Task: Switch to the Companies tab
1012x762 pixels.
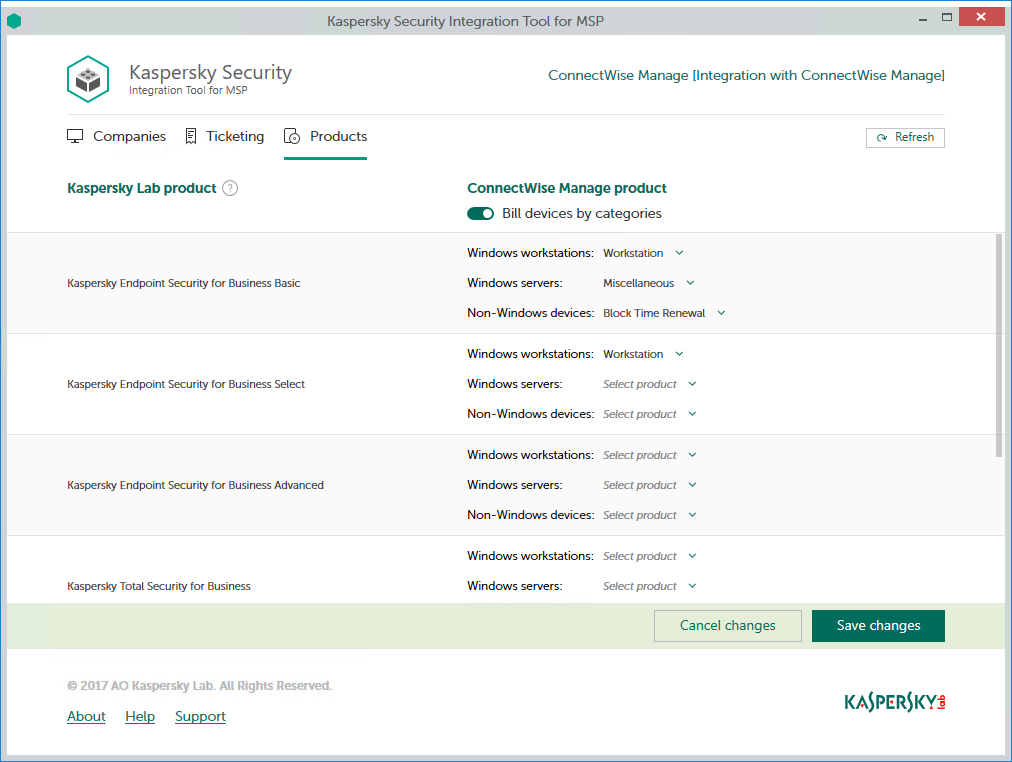Action: [129, 136]
